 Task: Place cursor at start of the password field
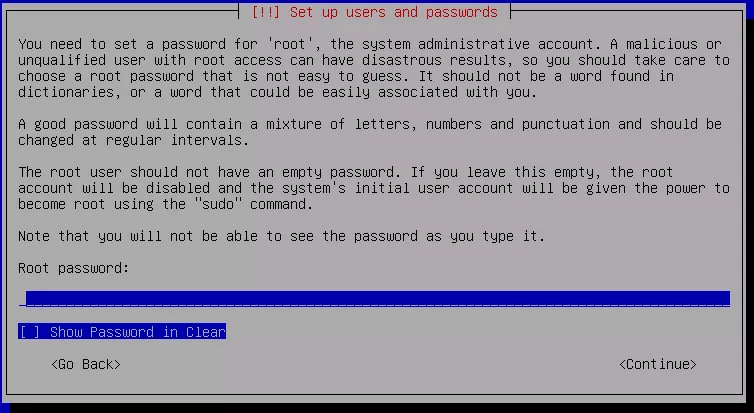coord(23,299)
